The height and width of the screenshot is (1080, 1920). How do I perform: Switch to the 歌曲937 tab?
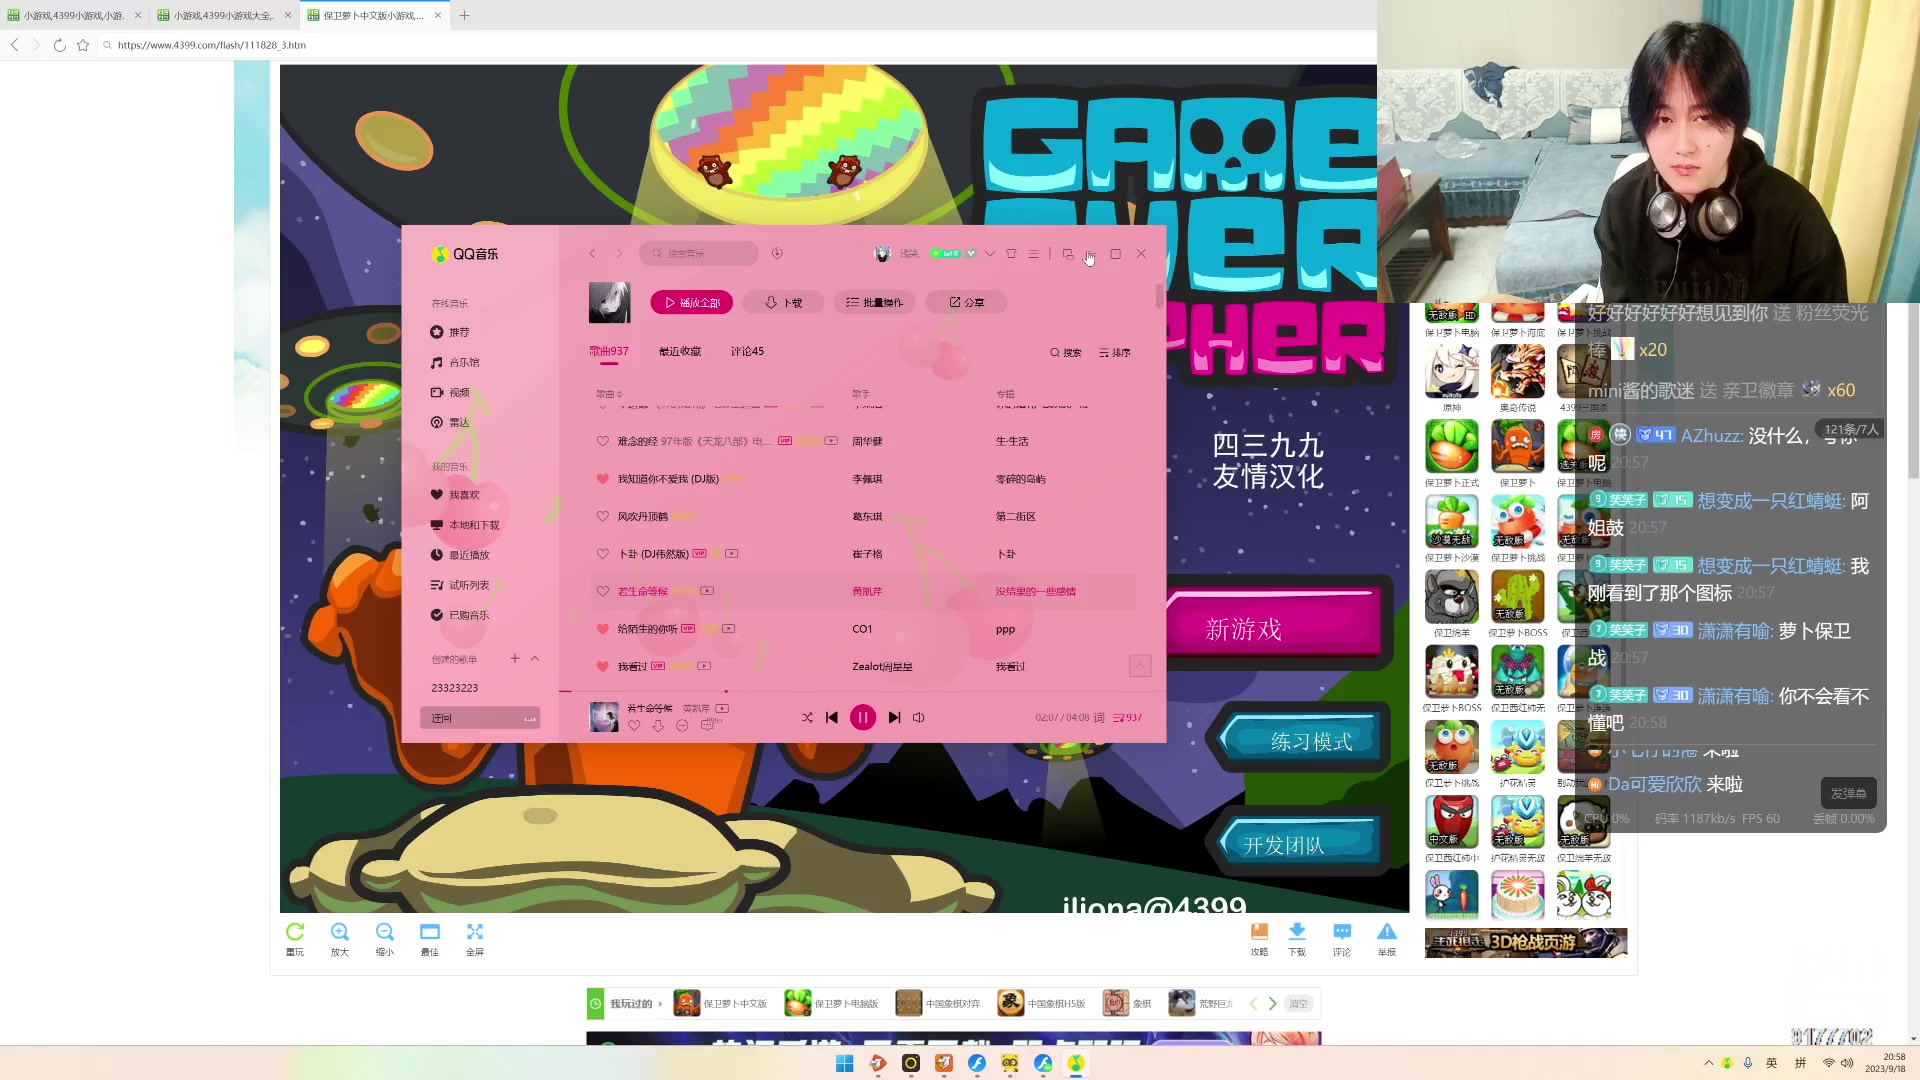[609, 351]
